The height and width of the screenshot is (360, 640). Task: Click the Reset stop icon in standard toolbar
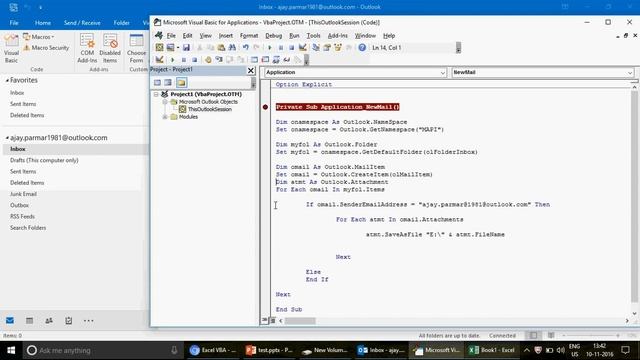pyautogui.click(x=291, y=48)
